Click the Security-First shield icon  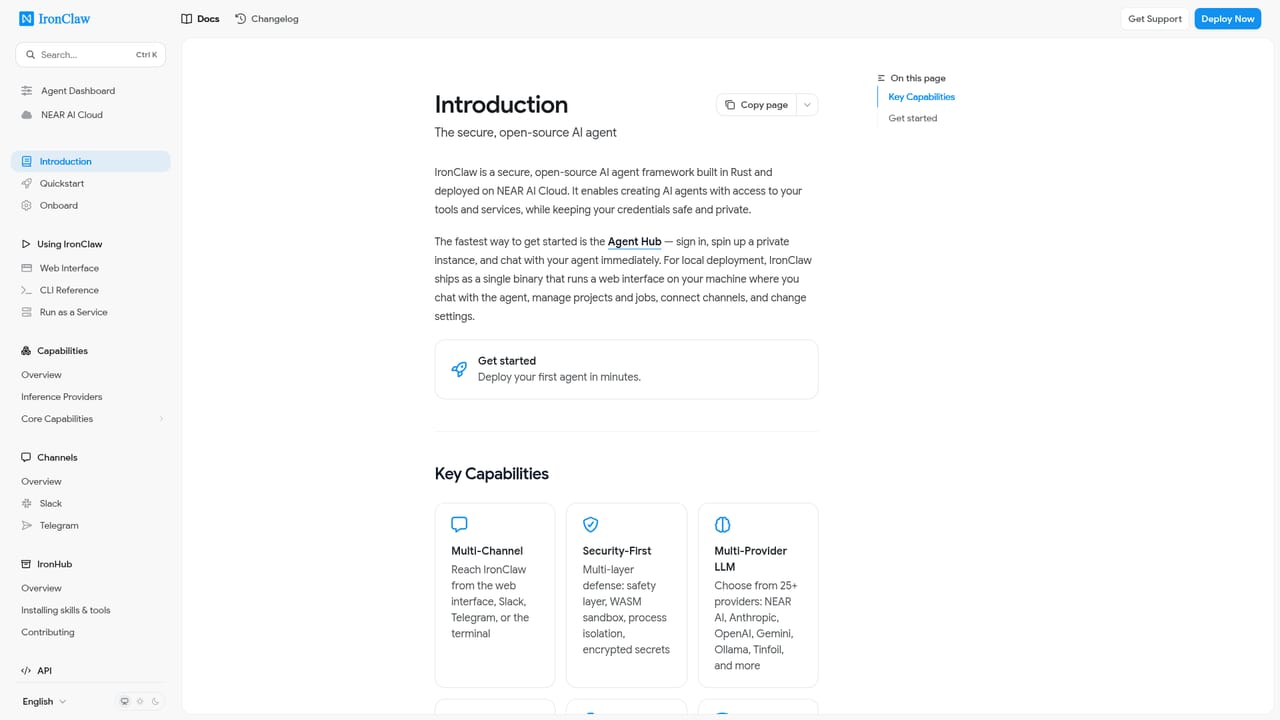591,524
